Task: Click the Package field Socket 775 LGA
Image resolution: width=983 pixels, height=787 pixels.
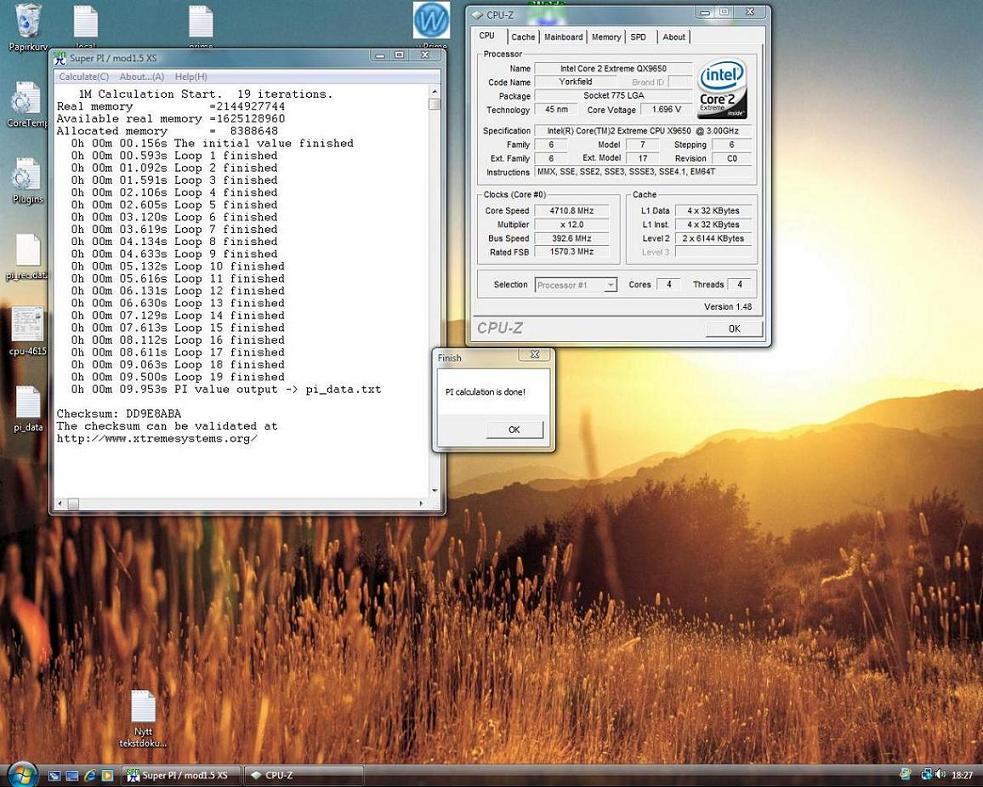Action: (613, 95)
